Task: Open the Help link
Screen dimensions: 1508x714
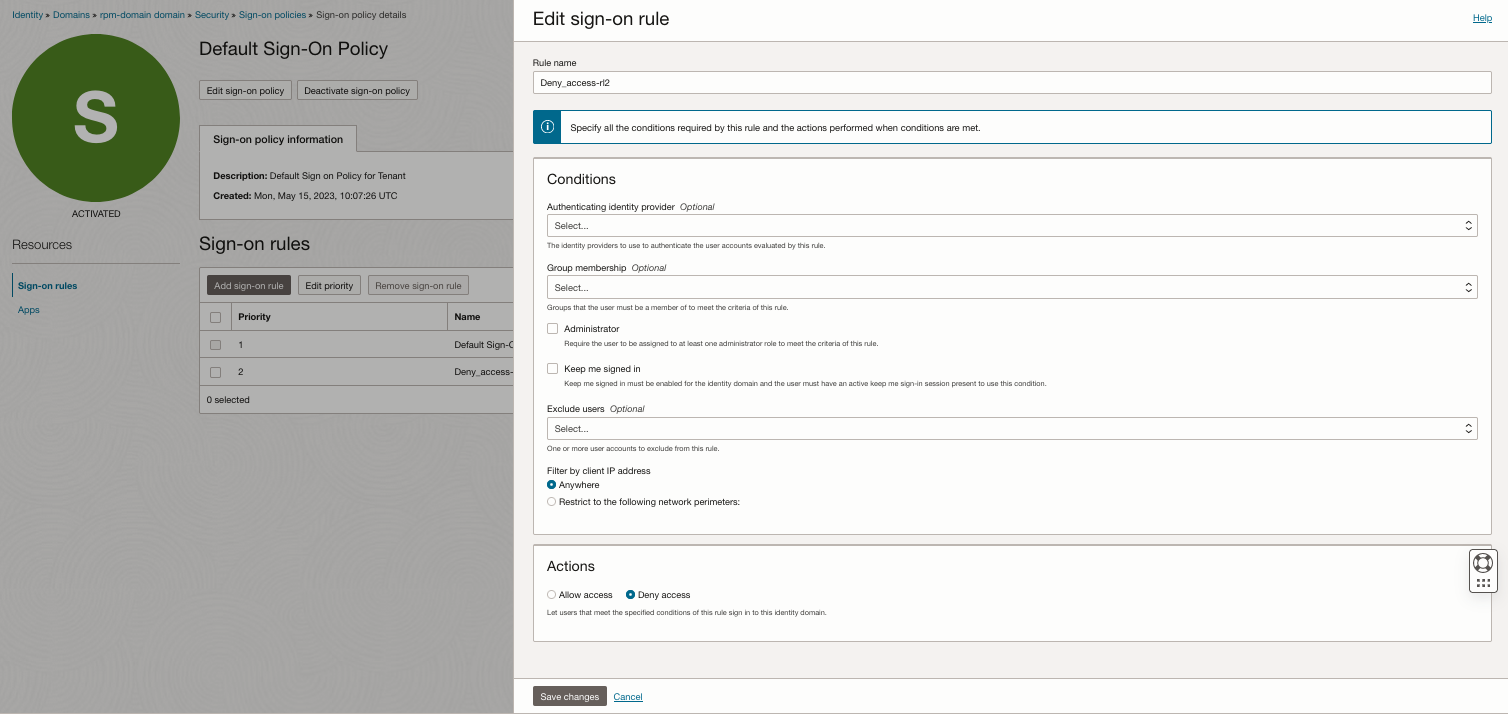Action: 1482,18
